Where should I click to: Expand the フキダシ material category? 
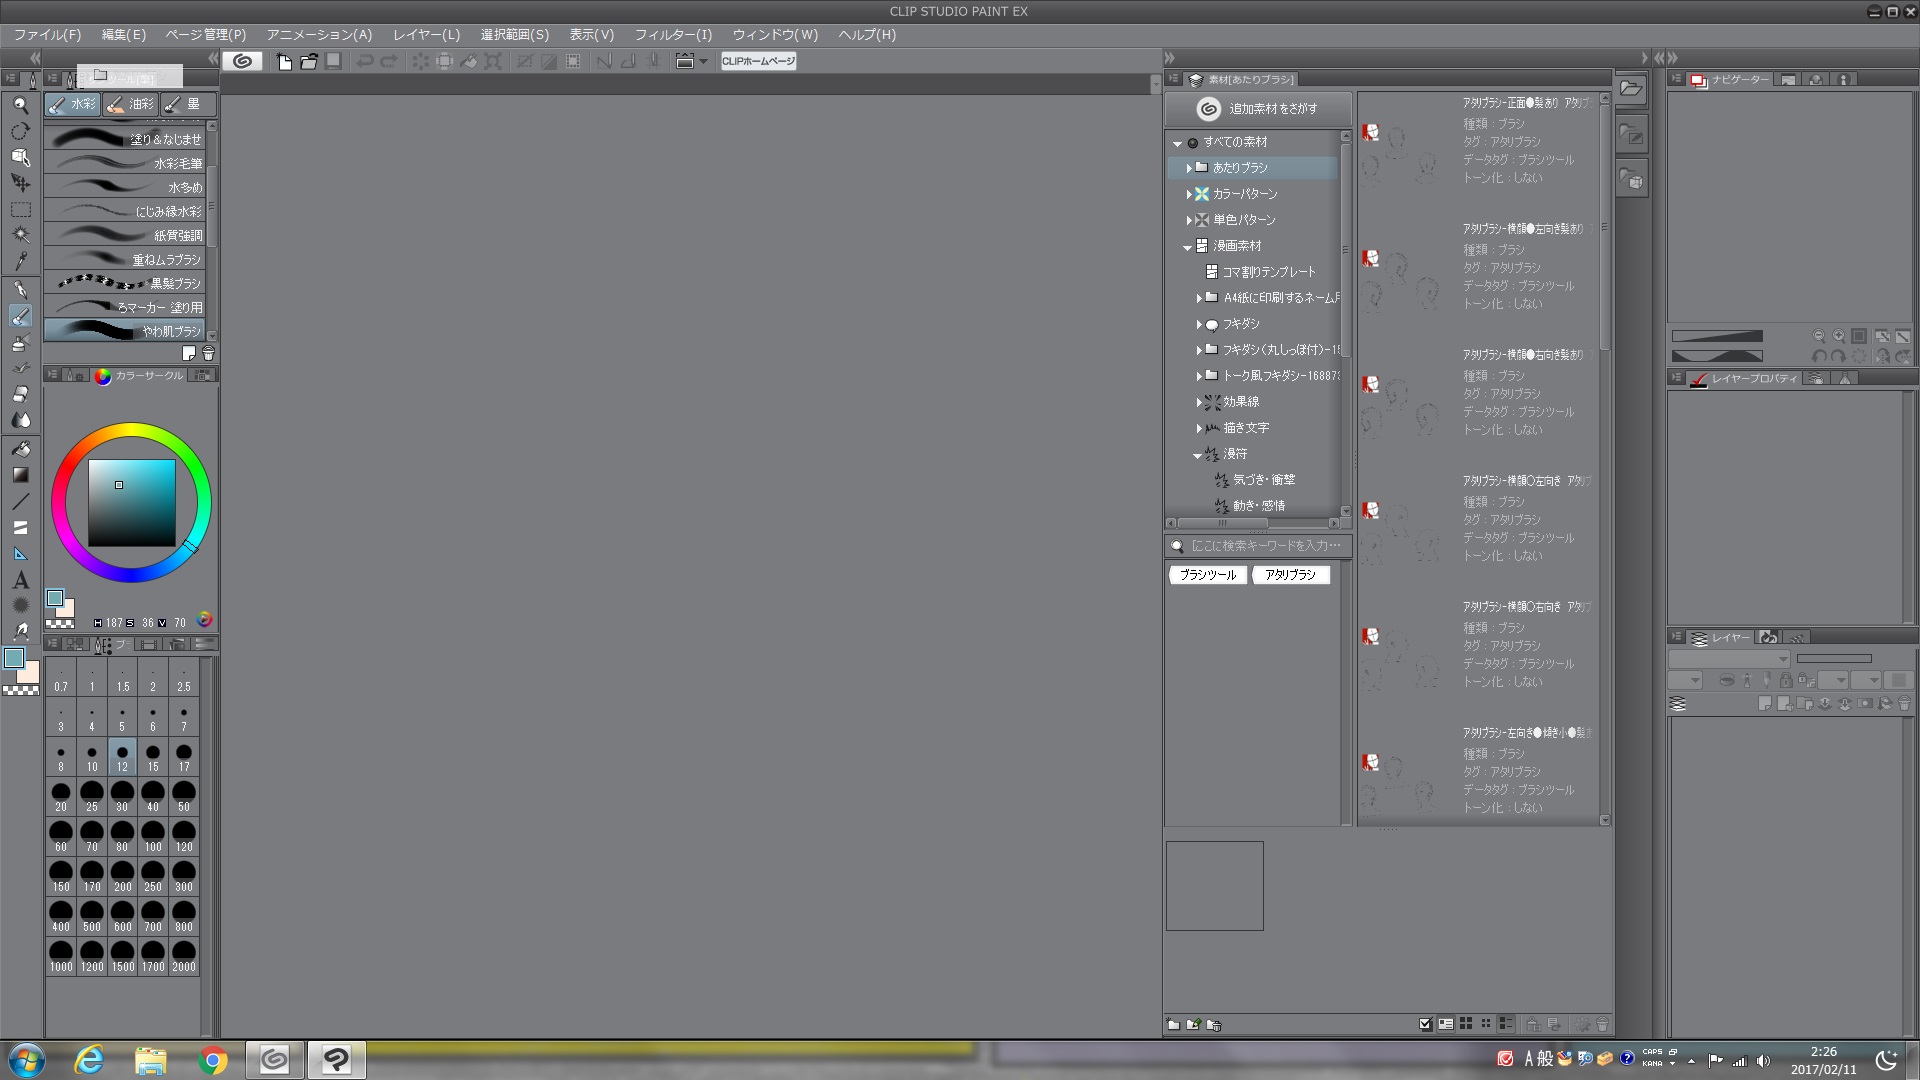tap(1199, 324)
